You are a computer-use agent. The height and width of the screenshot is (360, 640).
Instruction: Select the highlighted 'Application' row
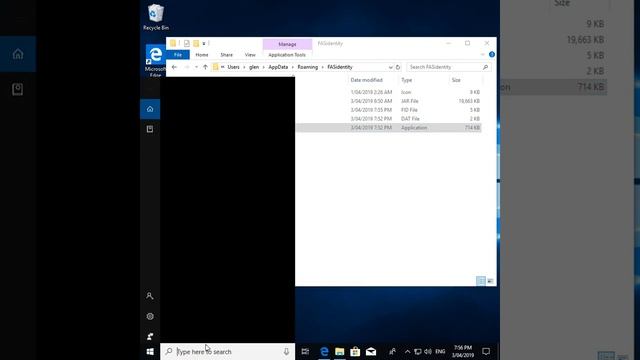tap(388, 128)
